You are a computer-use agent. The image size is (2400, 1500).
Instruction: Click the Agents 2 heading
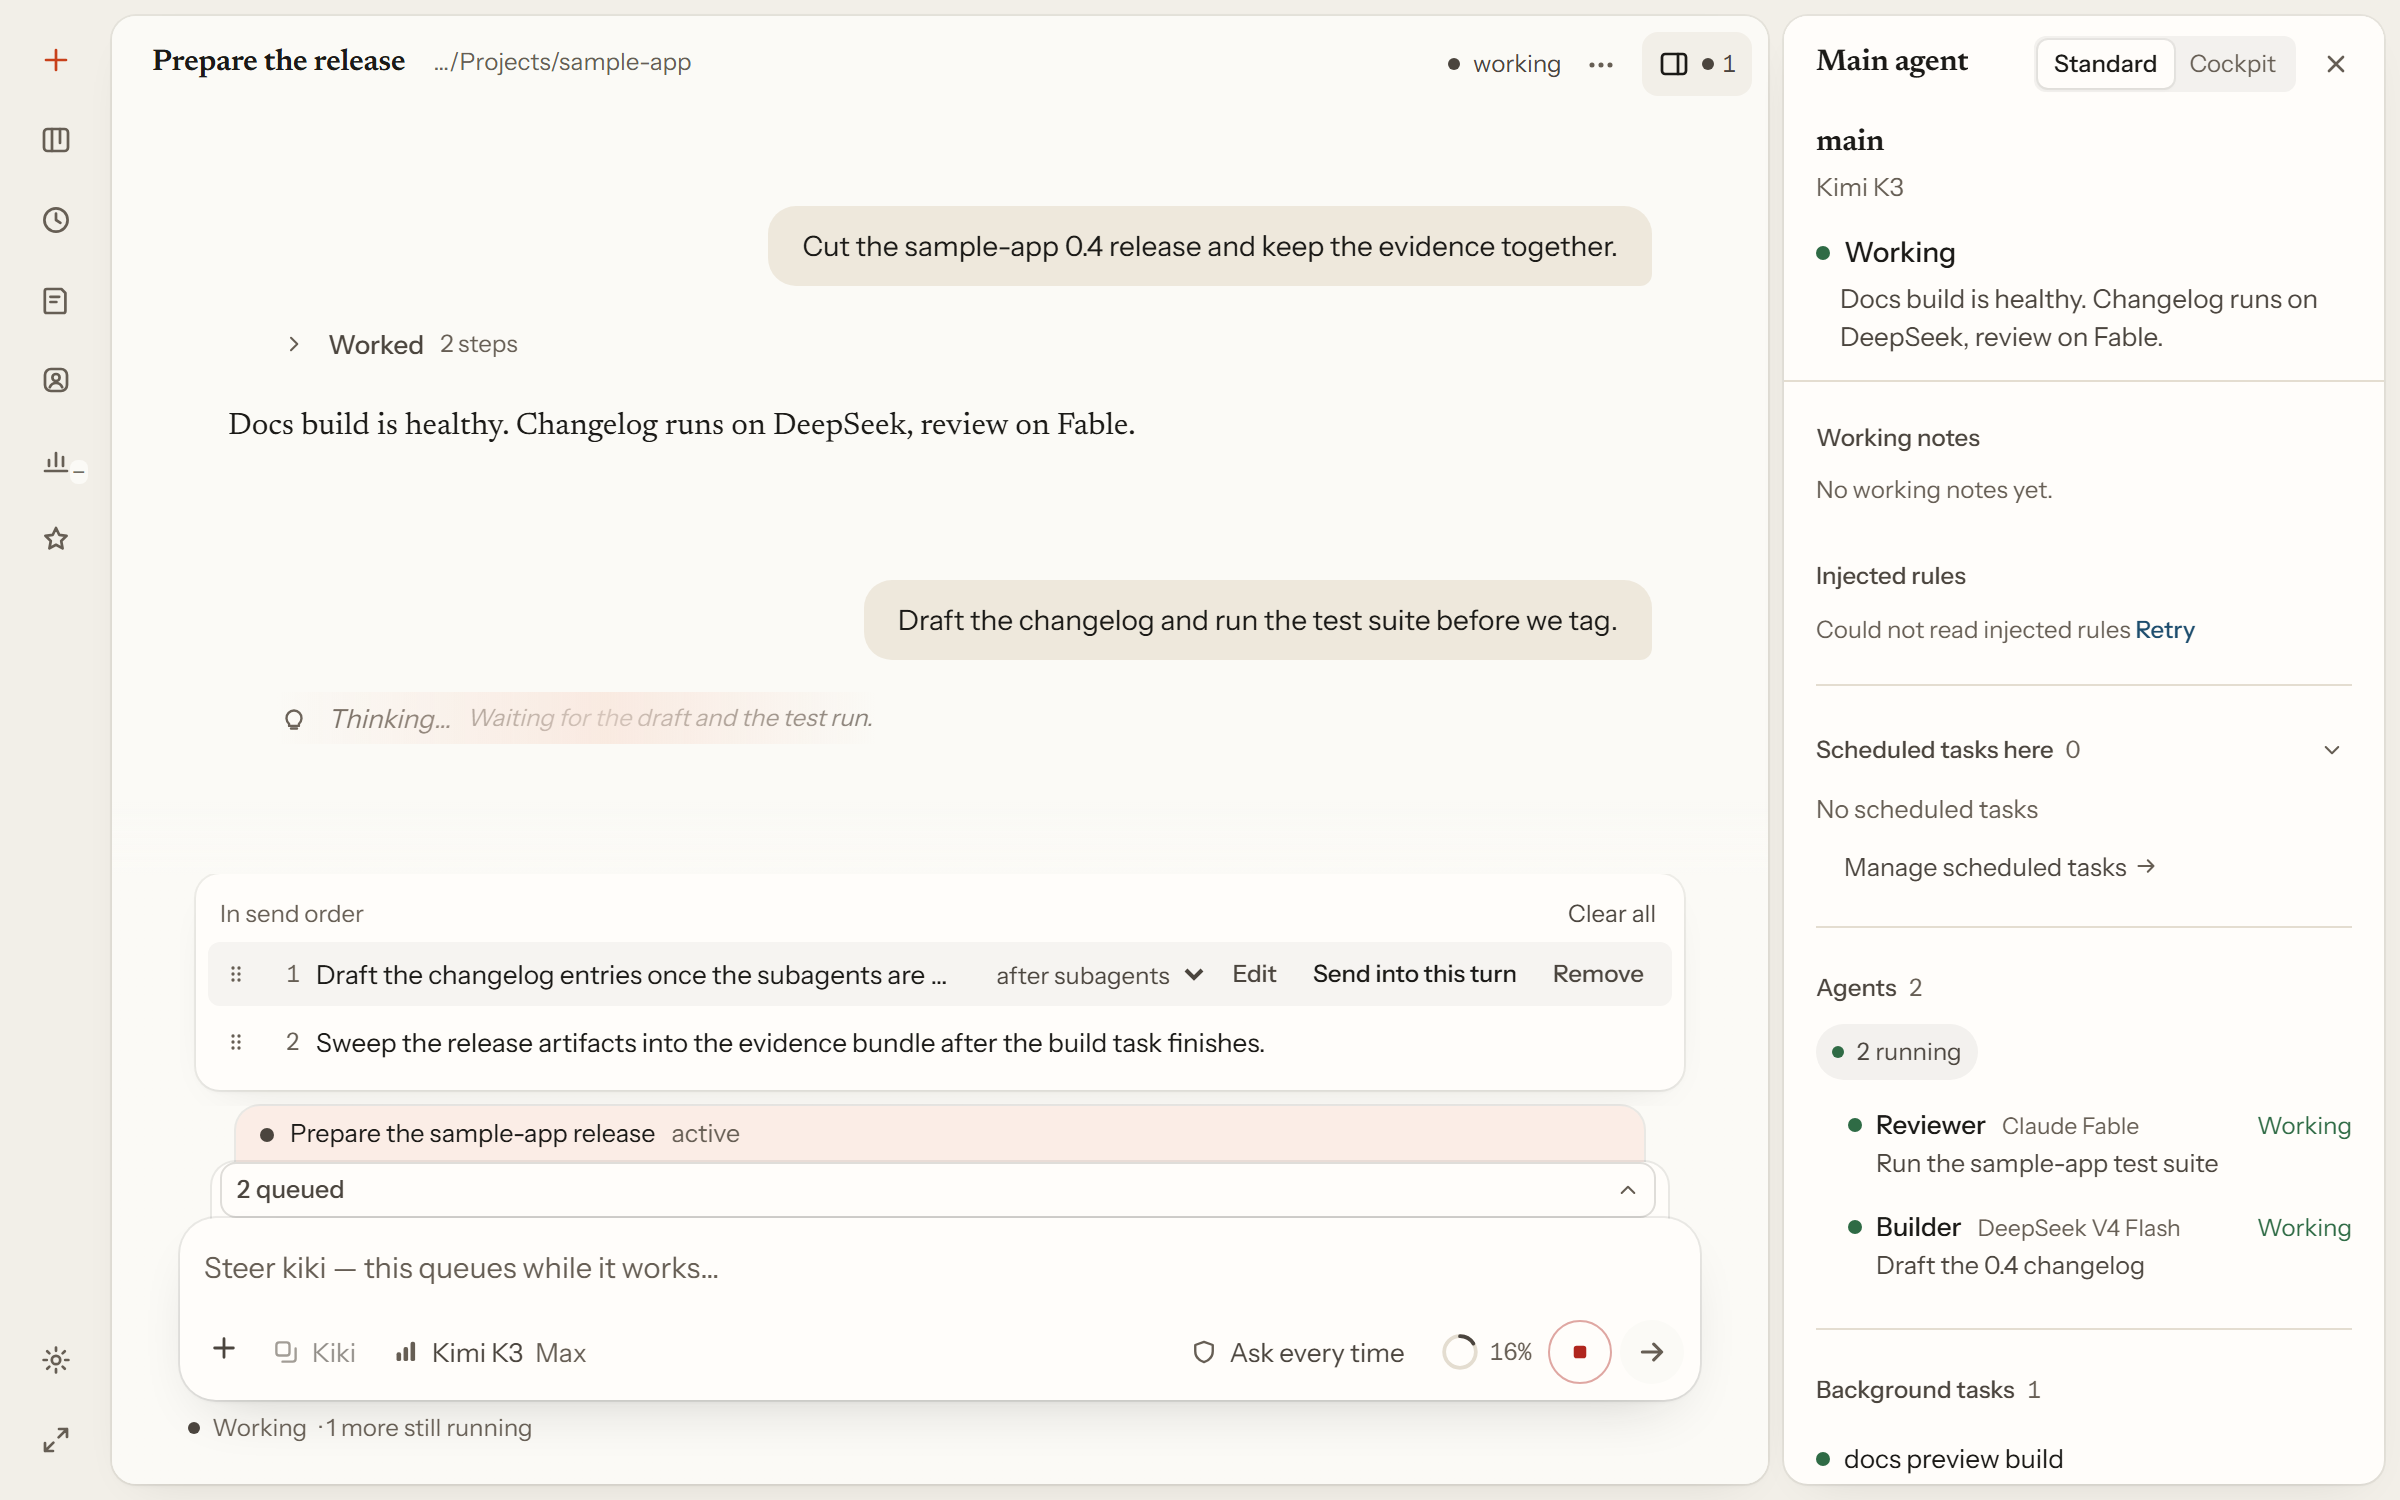(1869, 988)
